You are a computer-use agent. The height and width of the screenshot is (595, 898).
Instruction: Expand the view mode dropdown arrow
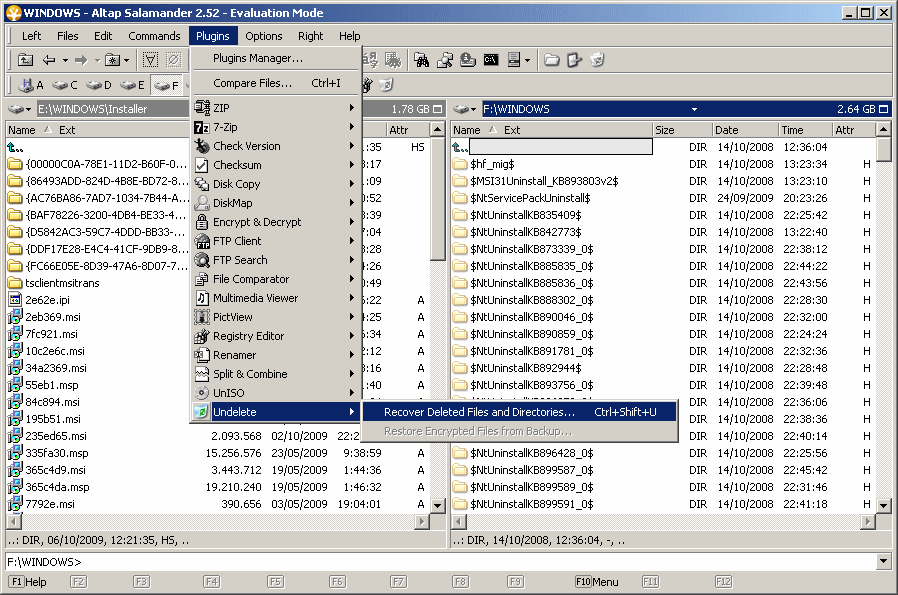[x=527, y=60]
